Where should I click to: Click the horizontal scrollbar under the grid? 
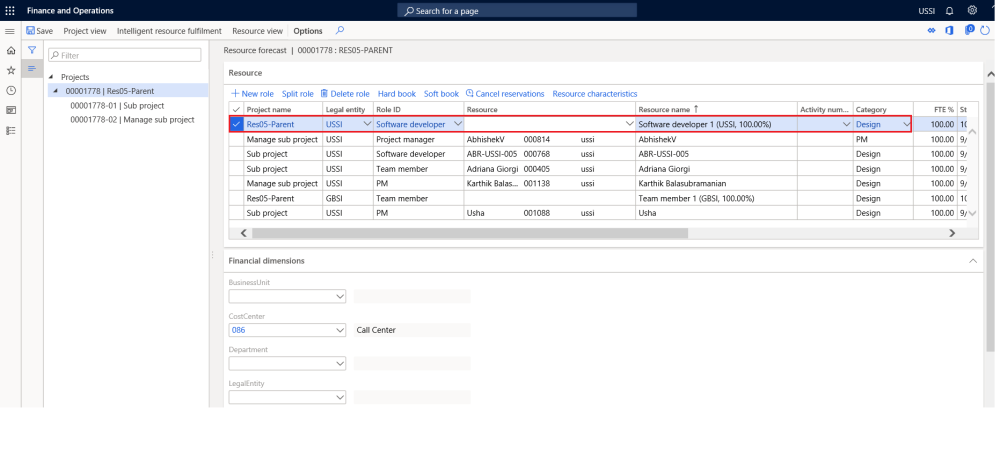(470, 233)
